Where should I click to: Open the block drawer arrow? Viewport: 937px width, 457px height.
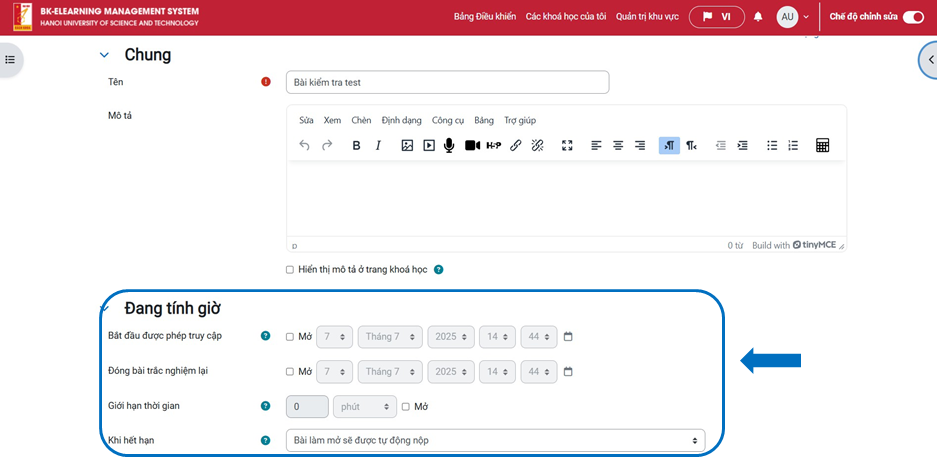[929, 60]
